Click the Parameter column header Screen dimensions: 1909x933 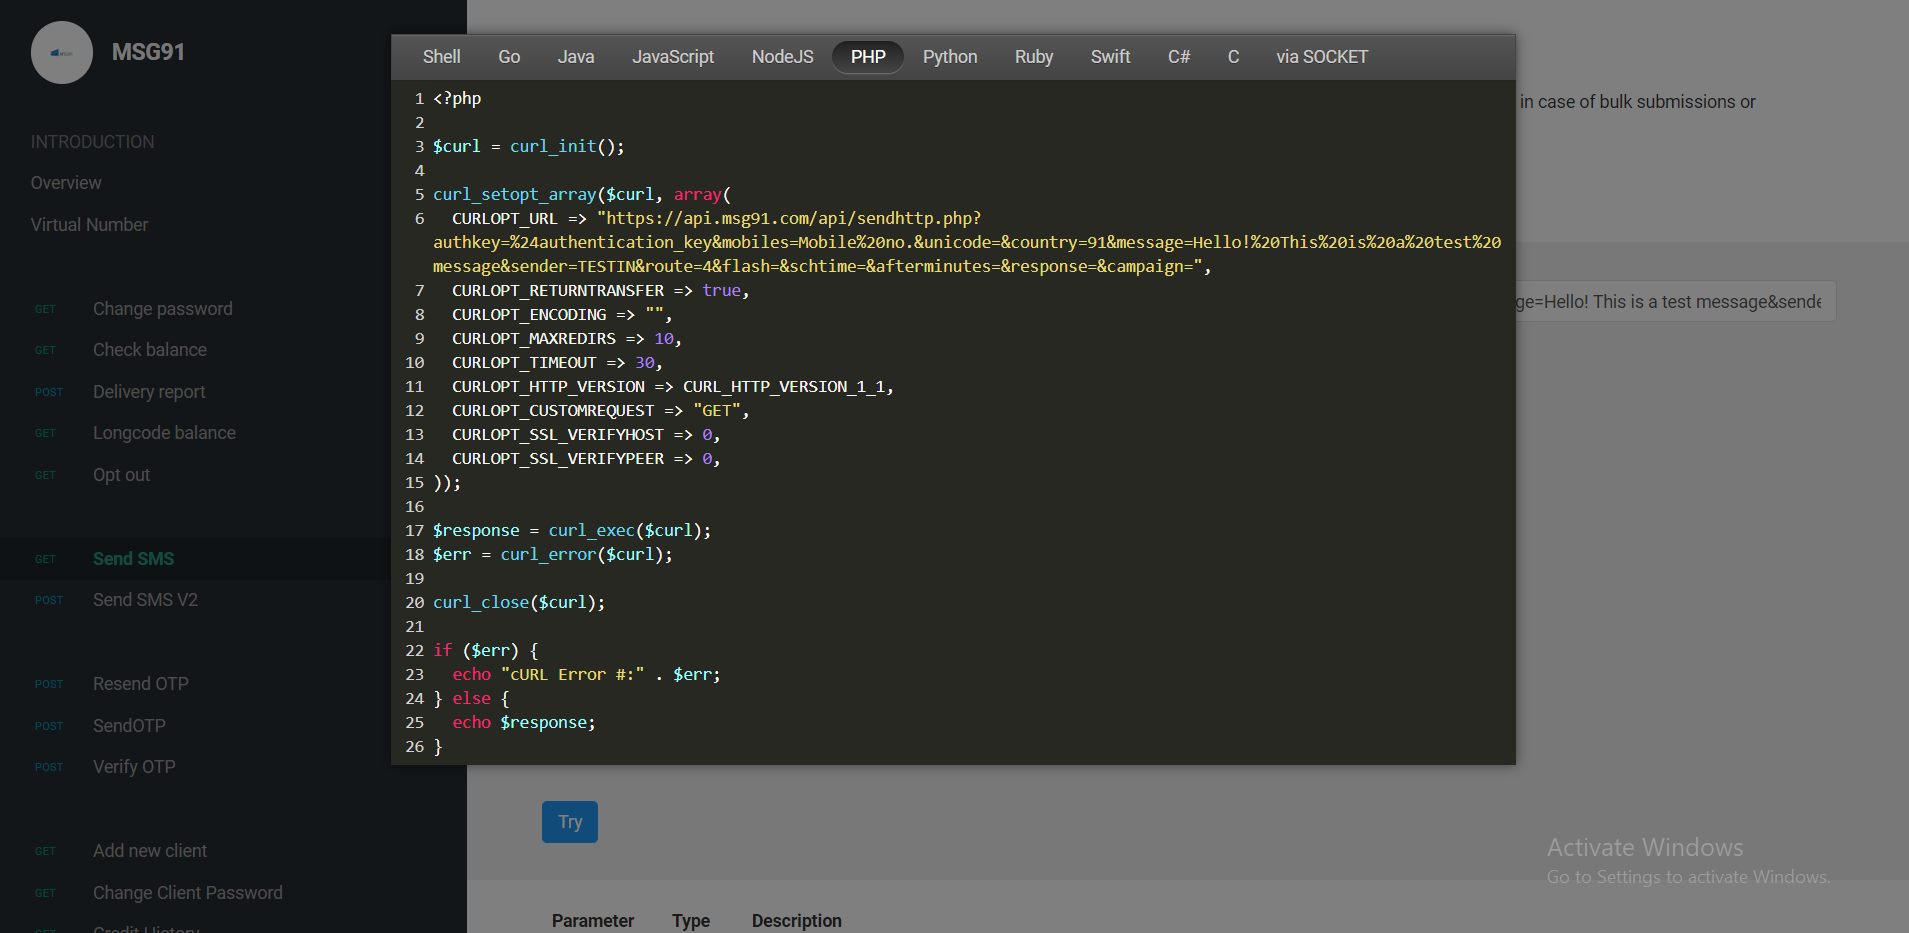(x=593, y=920)
